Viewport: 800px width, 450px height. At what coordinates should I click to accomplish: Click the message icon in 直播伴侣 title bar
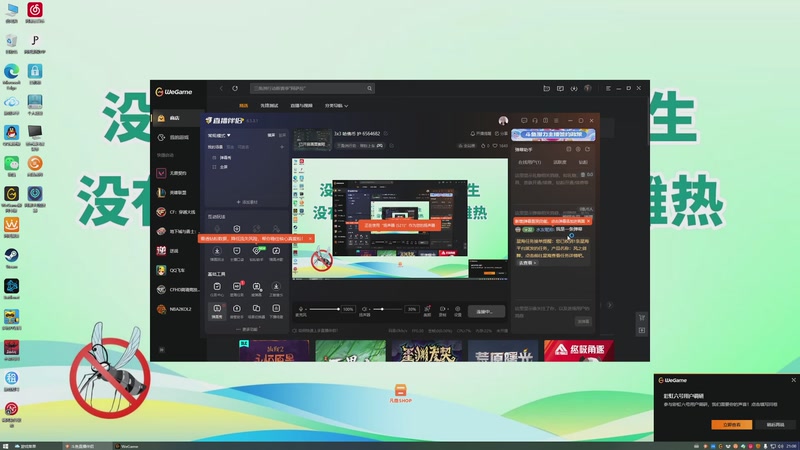tap(523, 120)
